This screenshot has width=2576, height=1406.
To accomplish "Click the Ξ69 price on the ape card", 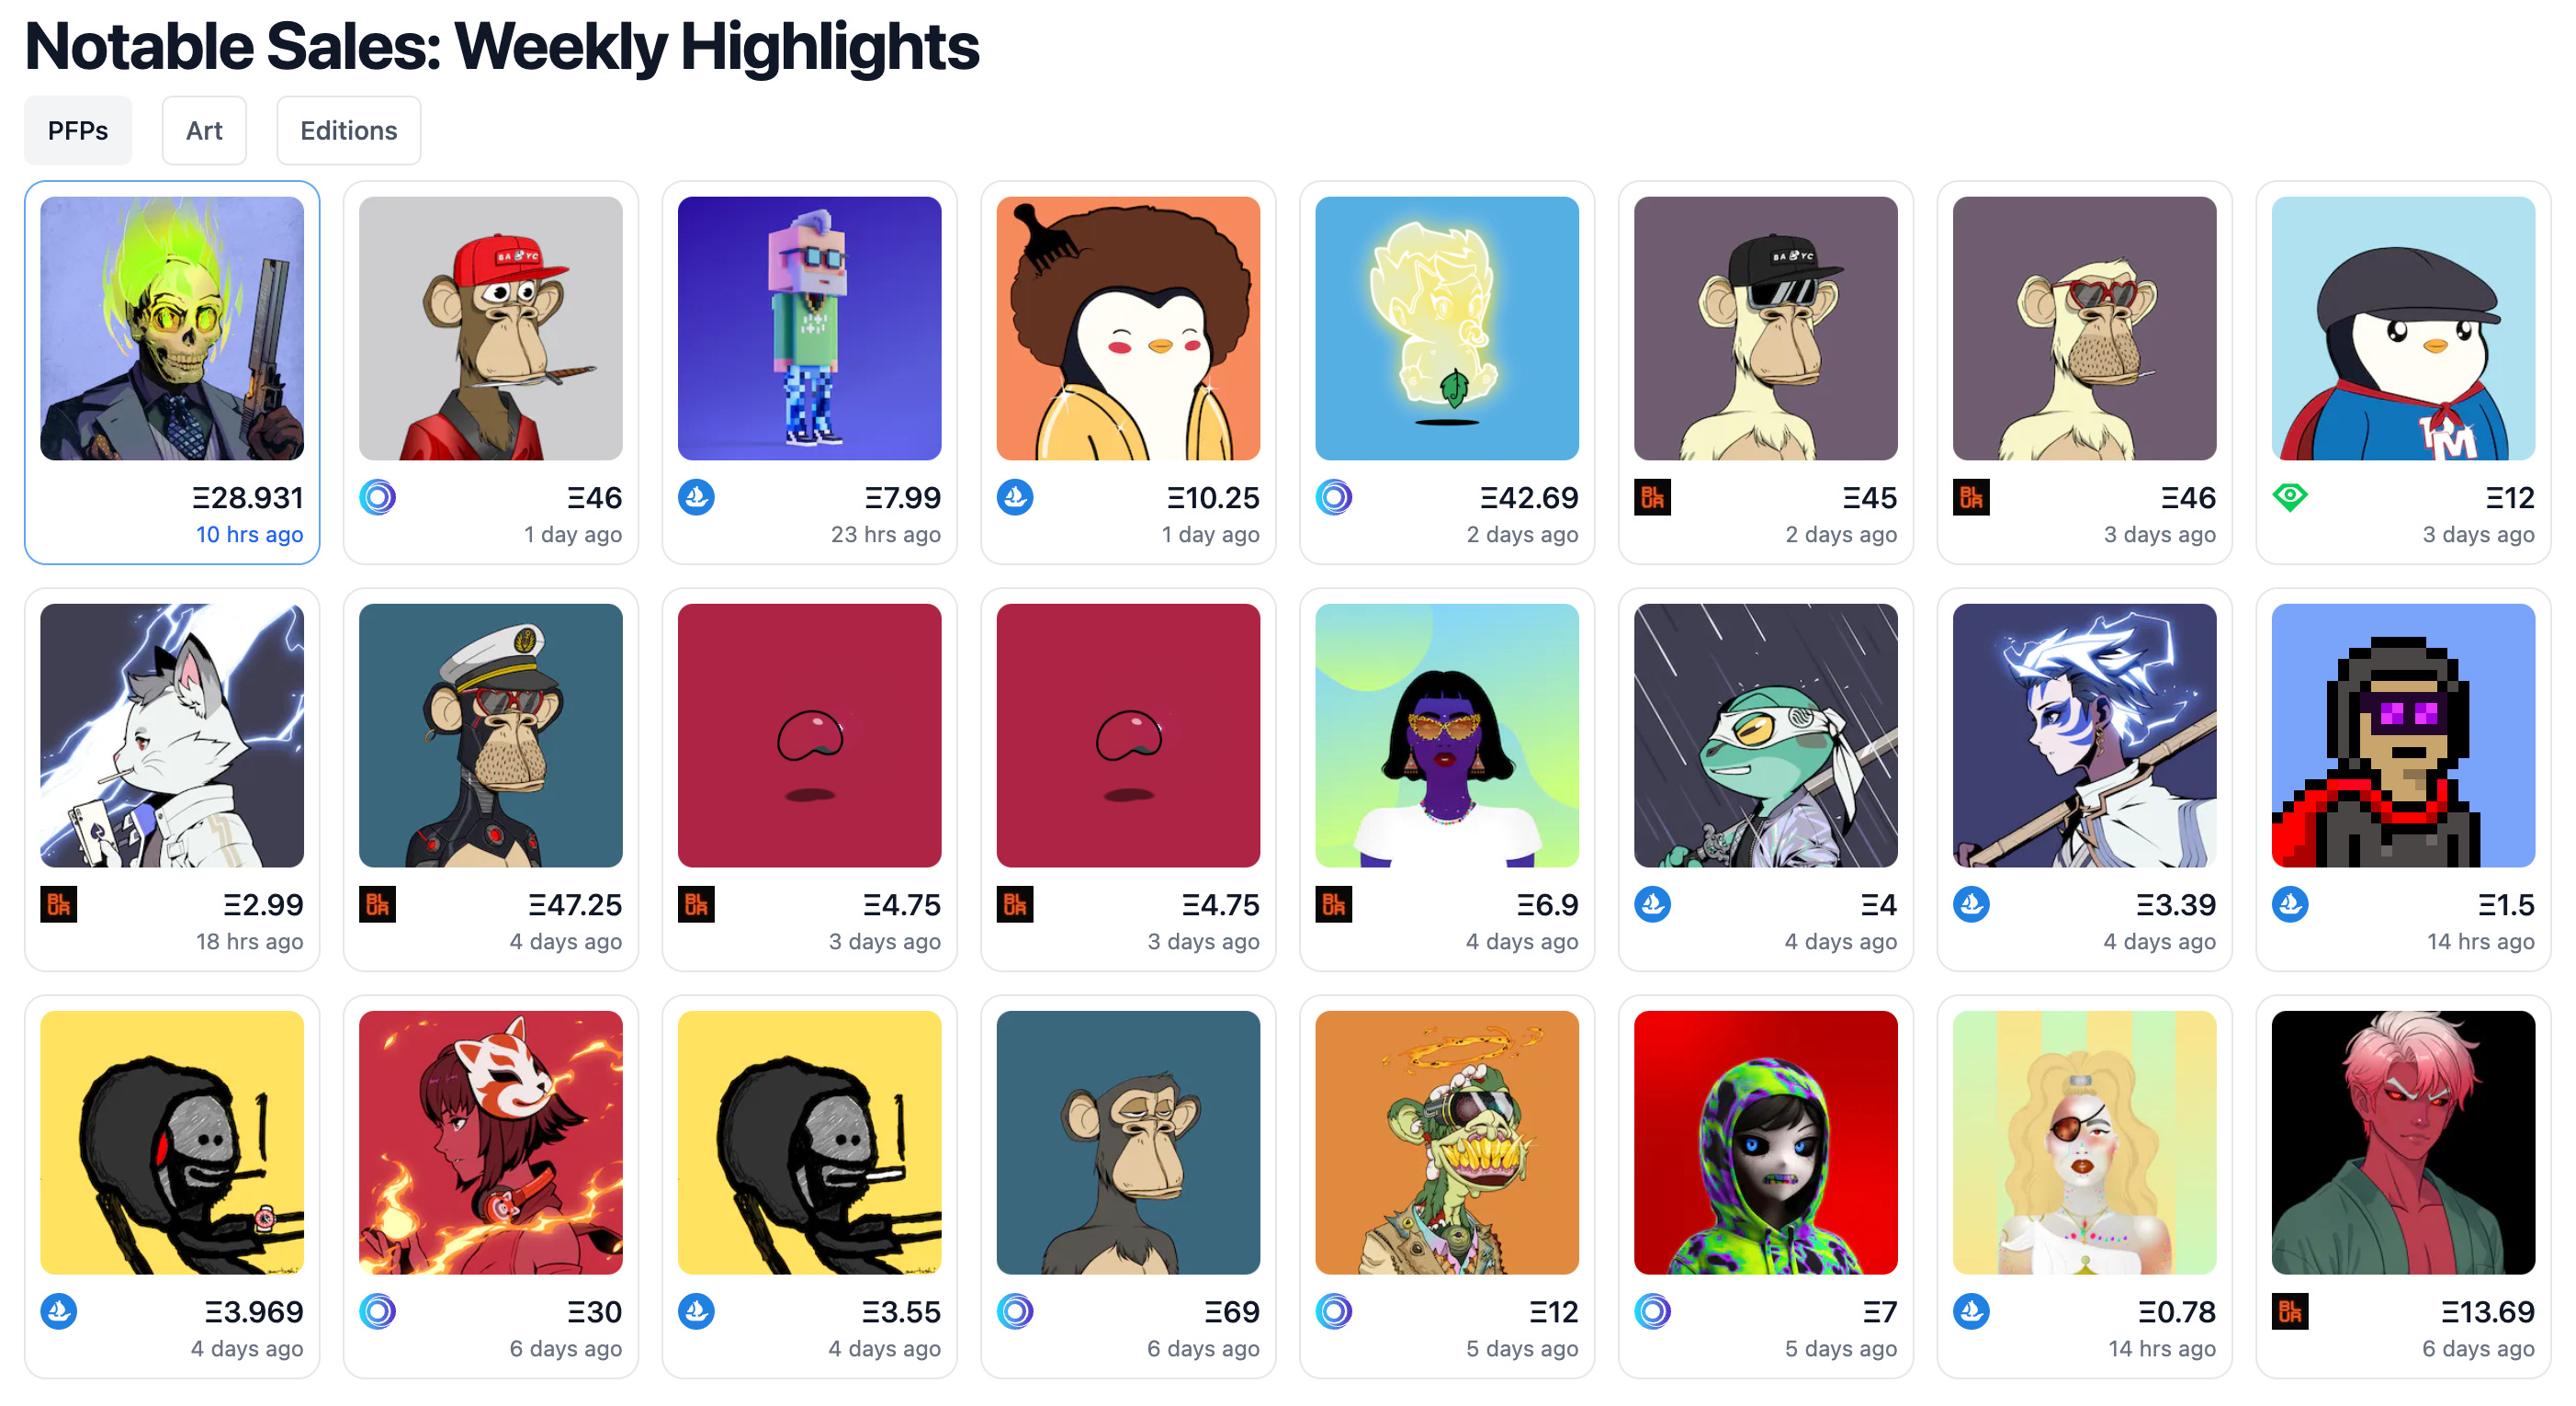I will [x=1231, y=1311].
